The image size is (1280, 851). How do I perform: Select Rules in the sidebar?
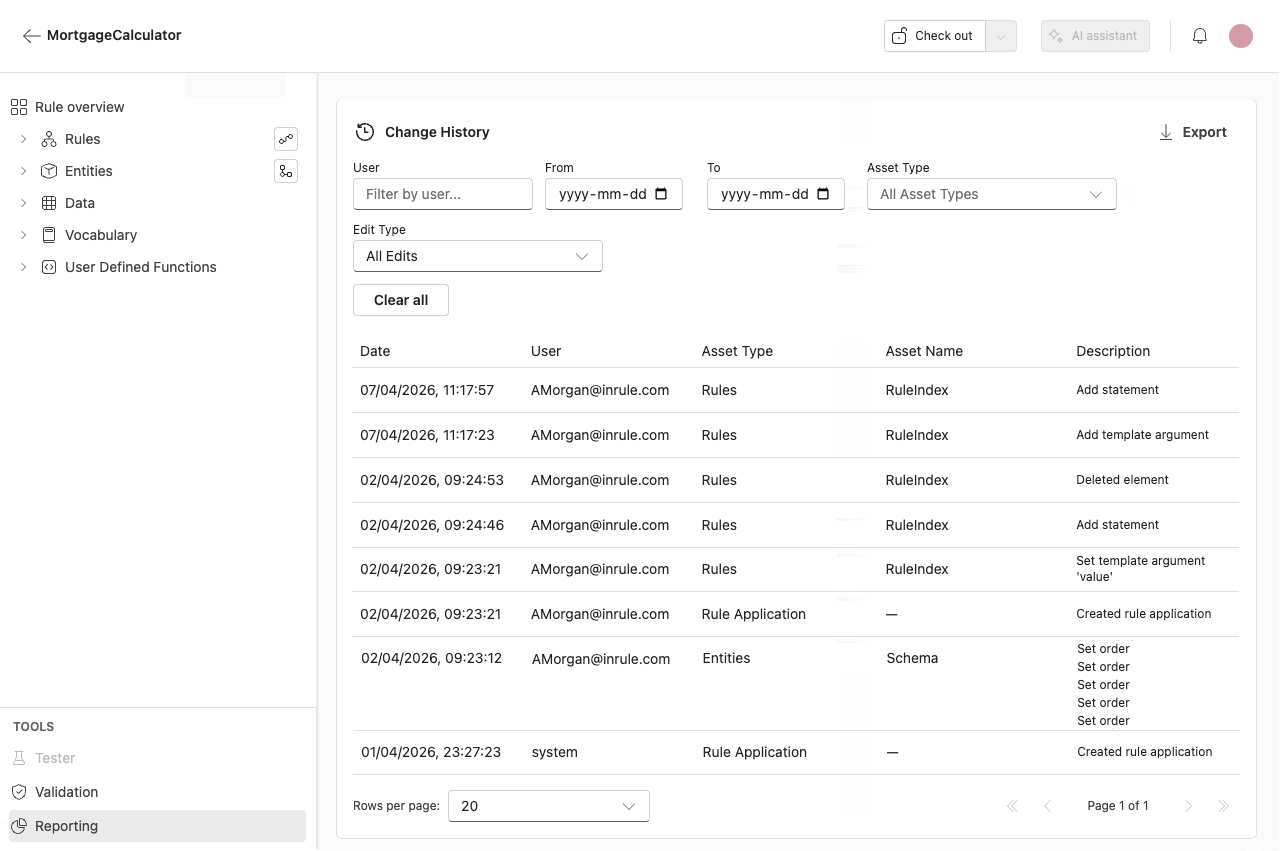83,139
